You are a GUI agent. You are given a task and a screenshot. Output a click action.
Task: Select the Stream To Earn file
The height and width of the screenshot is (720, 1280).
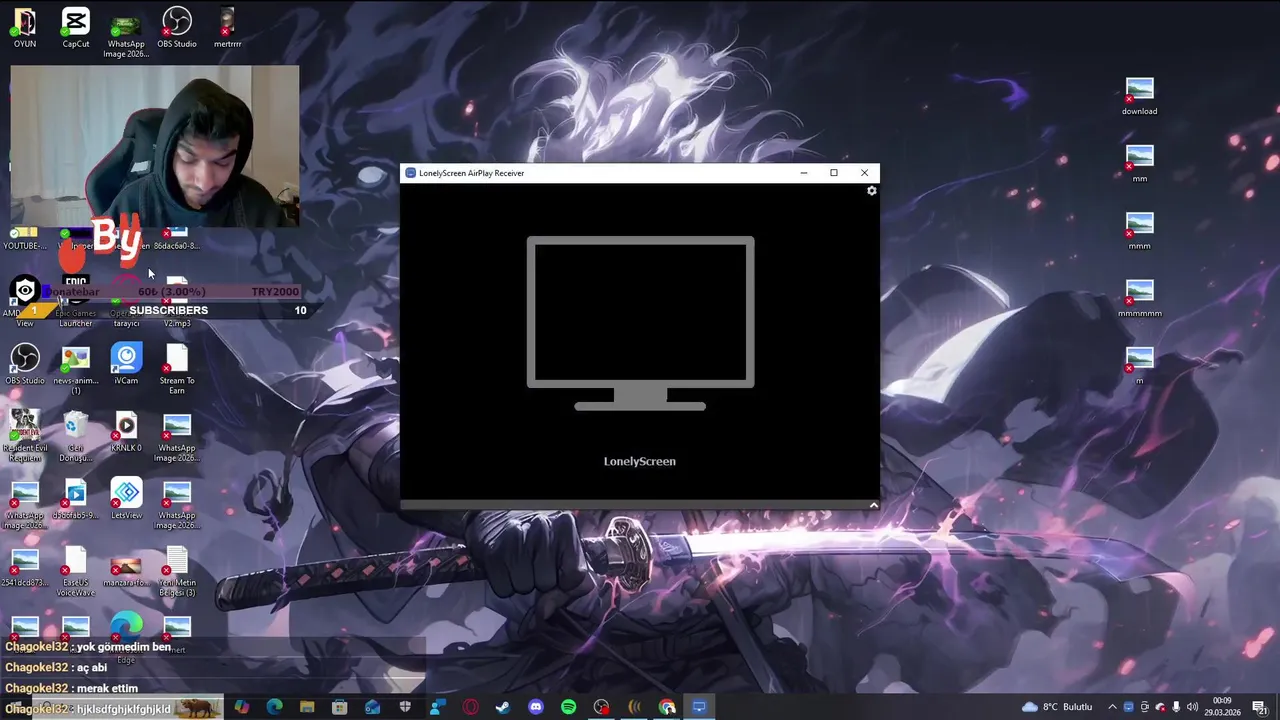pyautogui.click(x=177, y=369)
